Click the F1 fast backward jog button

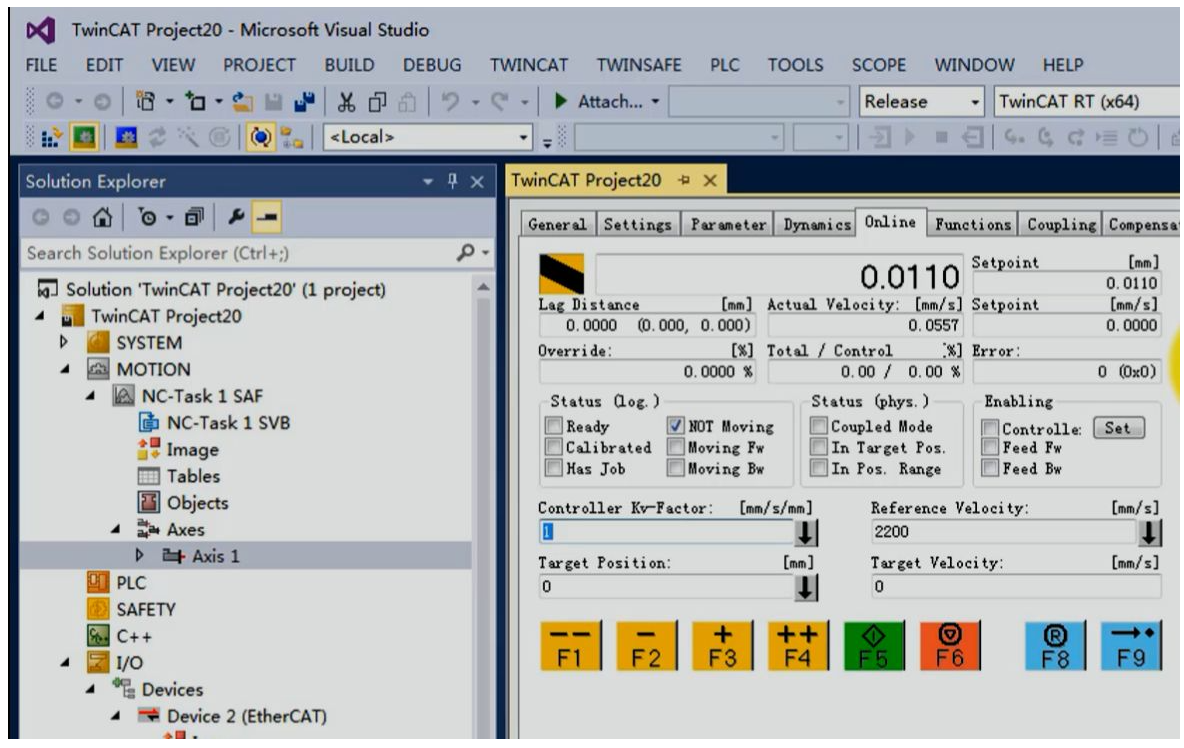[571, 646]
